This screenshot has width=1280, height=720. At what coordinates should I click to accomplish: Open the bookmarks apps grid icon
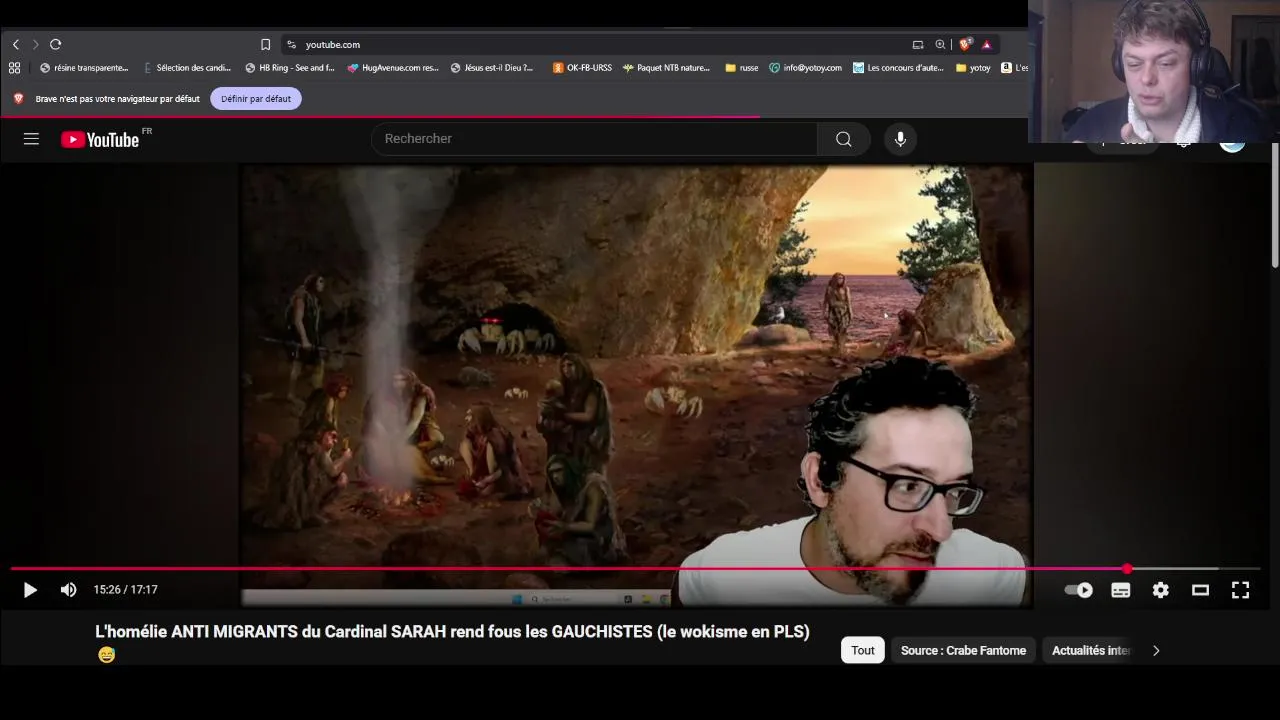click(x=14, y=68)
